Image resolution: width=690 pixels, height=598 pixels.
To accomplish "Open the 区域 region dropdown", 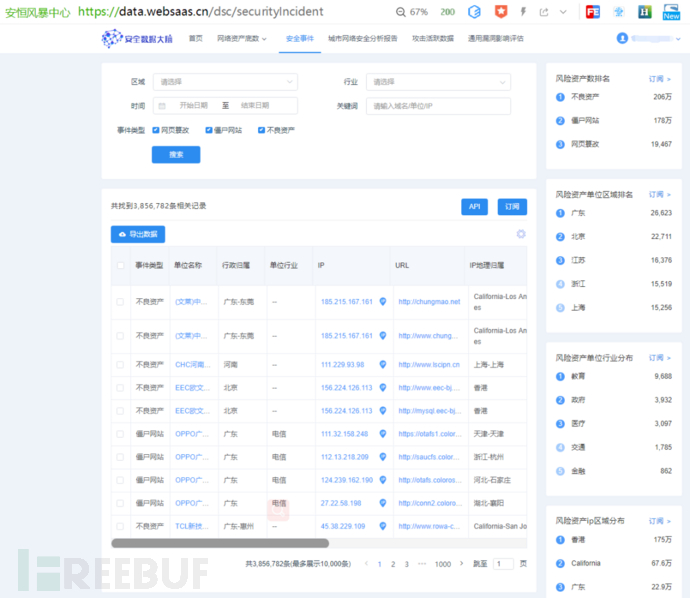I will 225,82.
